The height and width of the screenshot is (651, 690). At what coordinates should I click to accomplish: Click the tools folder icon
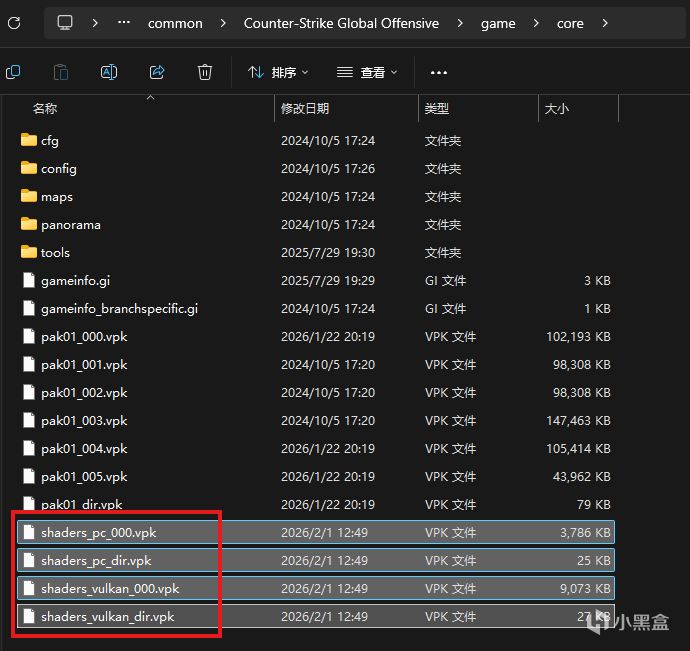click(29, 252)
